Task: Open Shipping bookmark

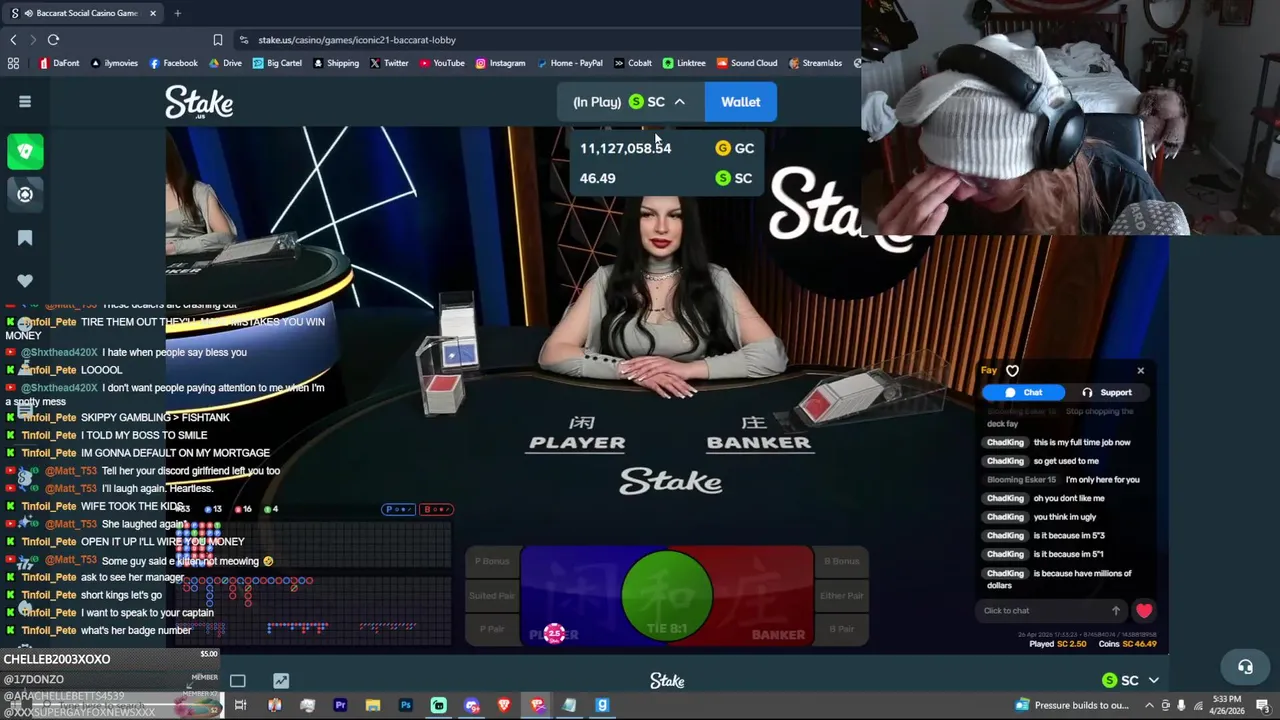Action: pos(336,63)
